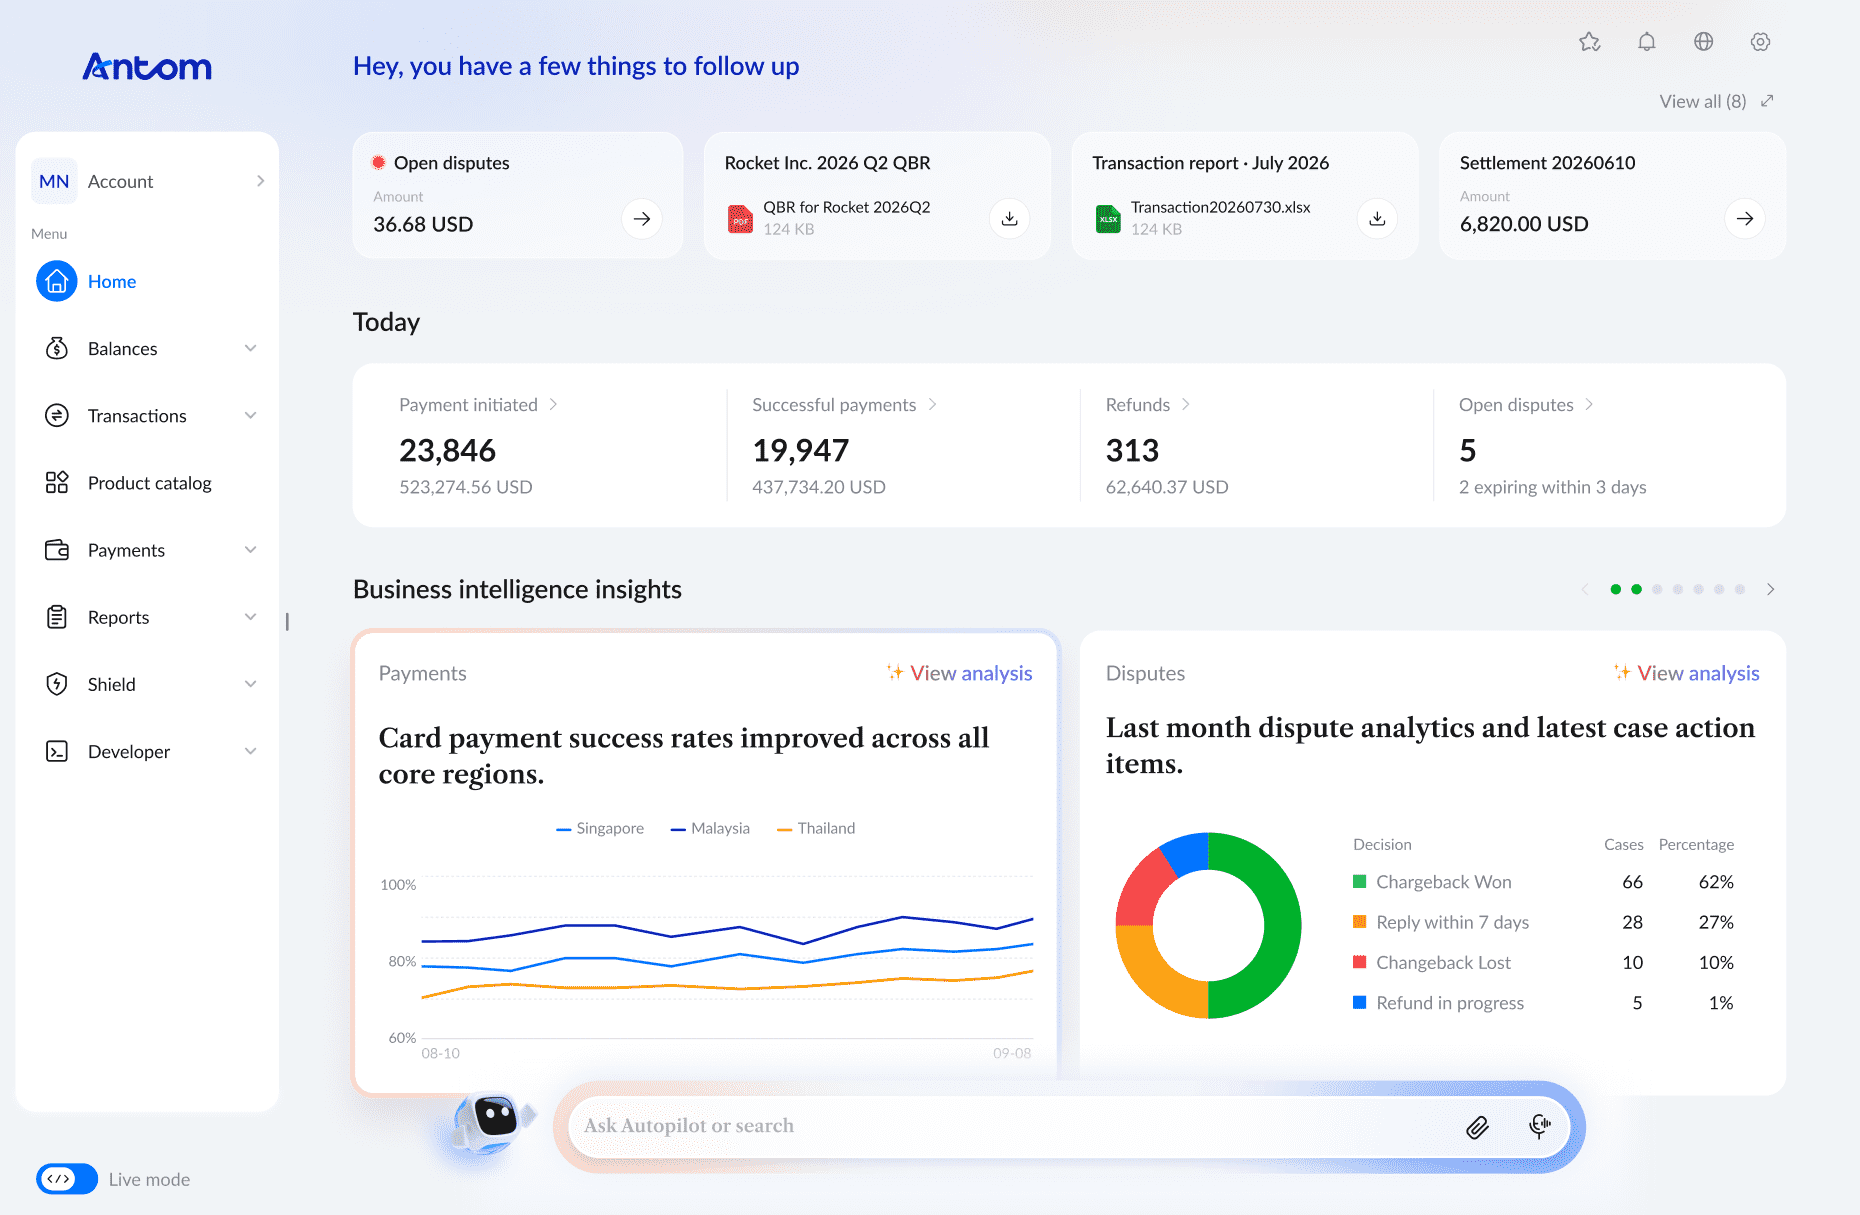1860x1215 pixels.
Task: Expand the Balances menu chevron
Action: click(251, 348)
